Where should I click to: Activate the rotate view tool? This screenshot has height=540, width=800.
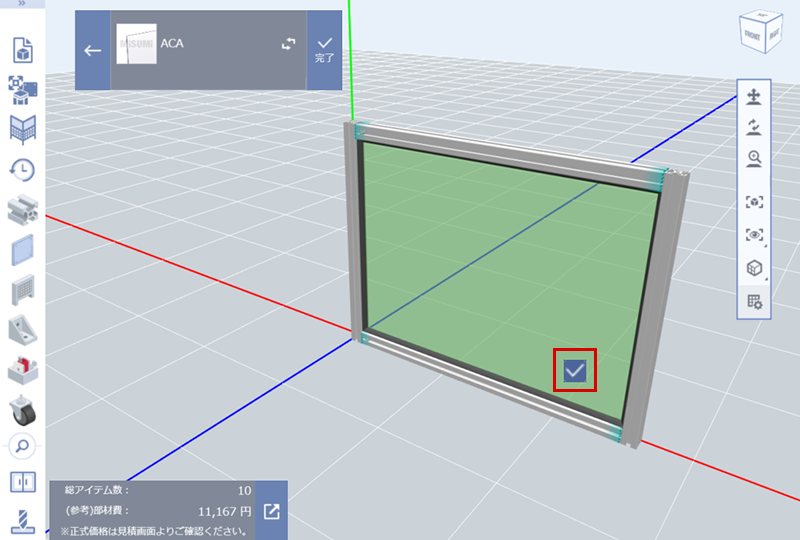click(x=754, y=127)
